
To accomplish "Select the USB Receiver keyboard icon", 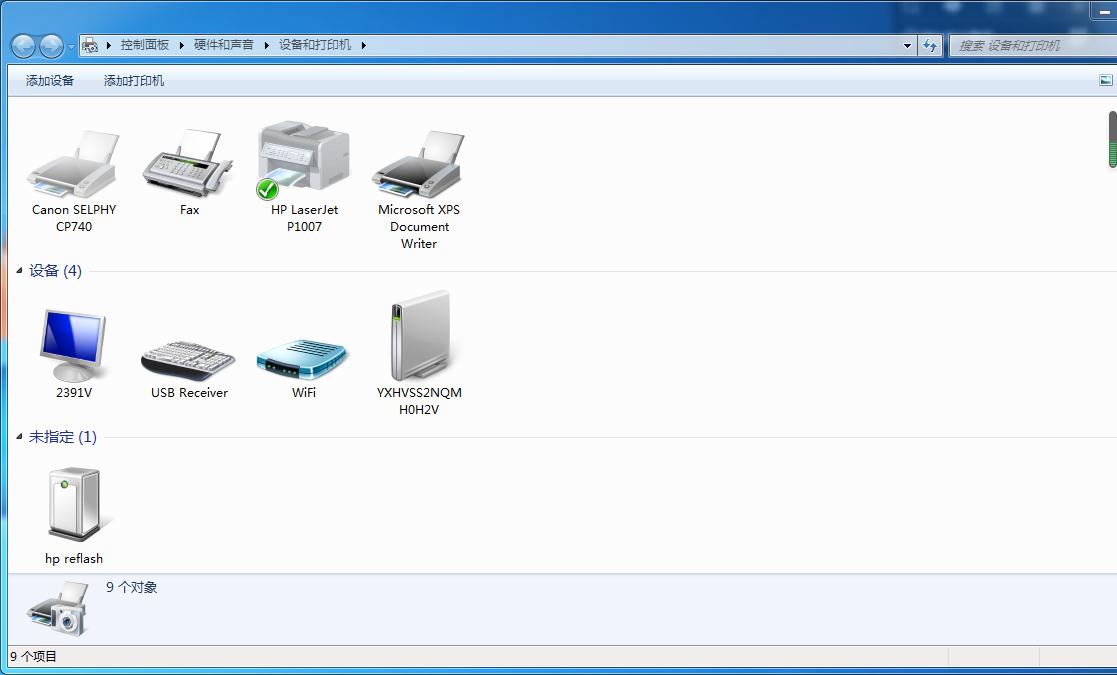I will (188, 360).
